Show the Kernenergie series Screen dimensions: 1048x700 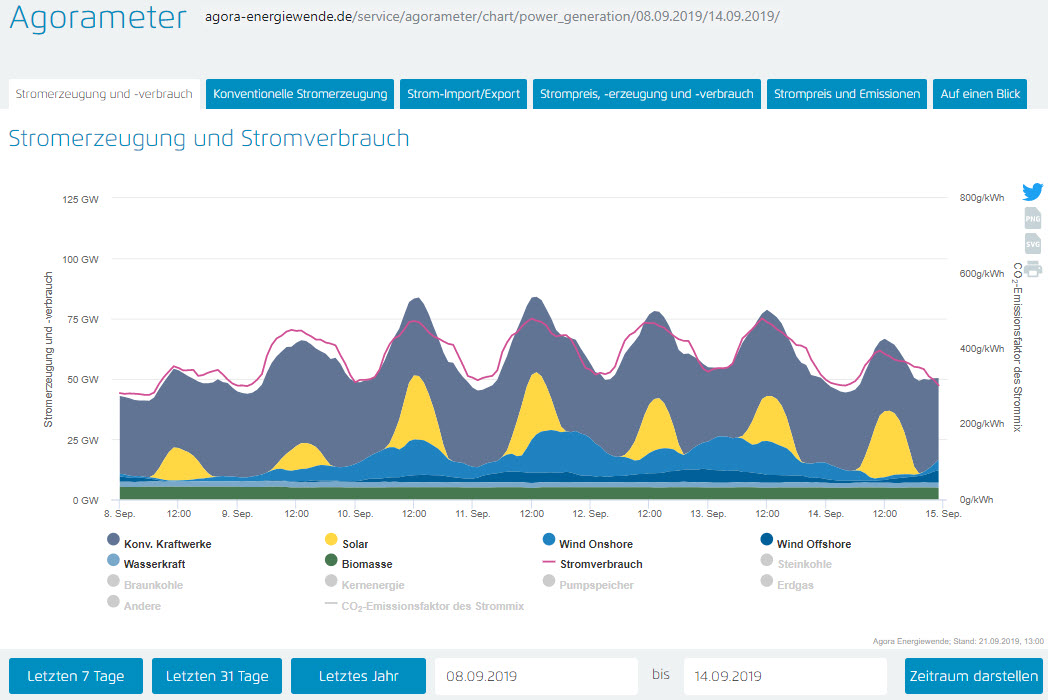372,585
